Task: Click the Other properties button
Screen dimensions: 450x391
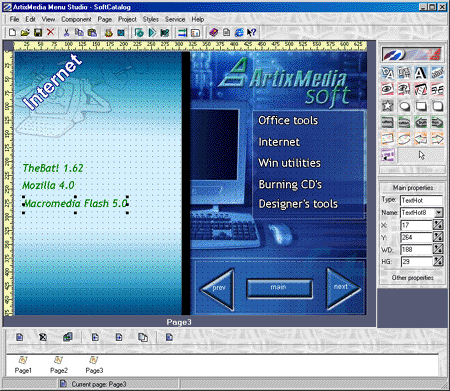Action: [x=413, y=278]
